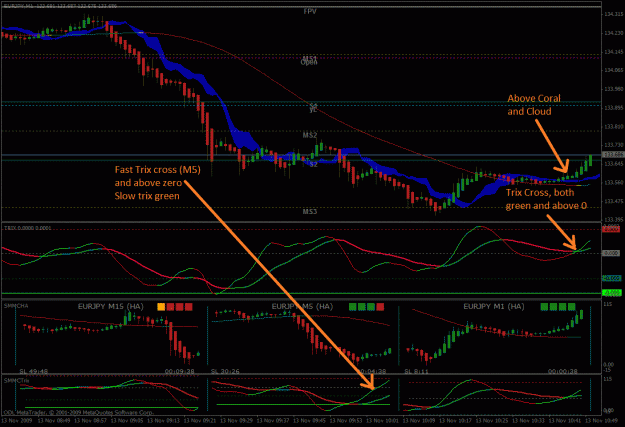Click the SL 30:26 readout
The width and height of the screenshot is (625, 427).
225,371
